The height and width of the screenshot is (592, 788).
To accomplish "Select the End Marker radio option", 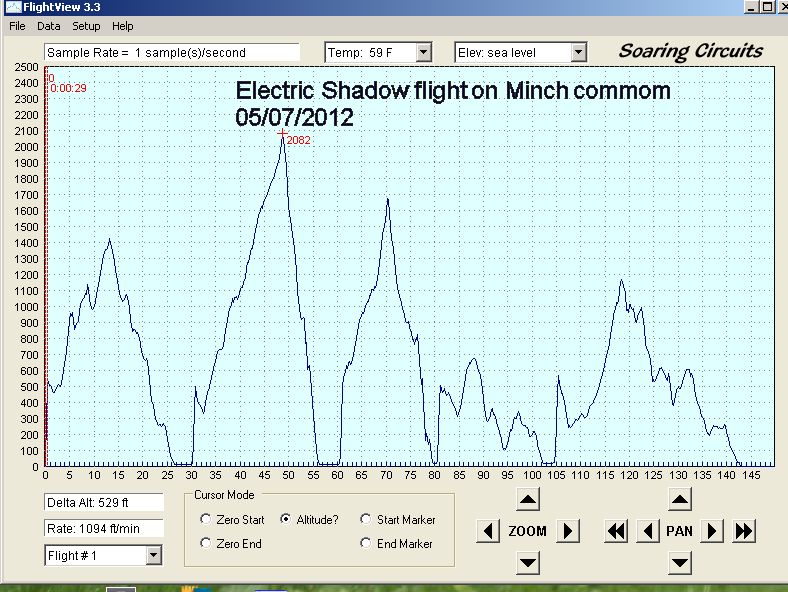I will coord(366,544).
